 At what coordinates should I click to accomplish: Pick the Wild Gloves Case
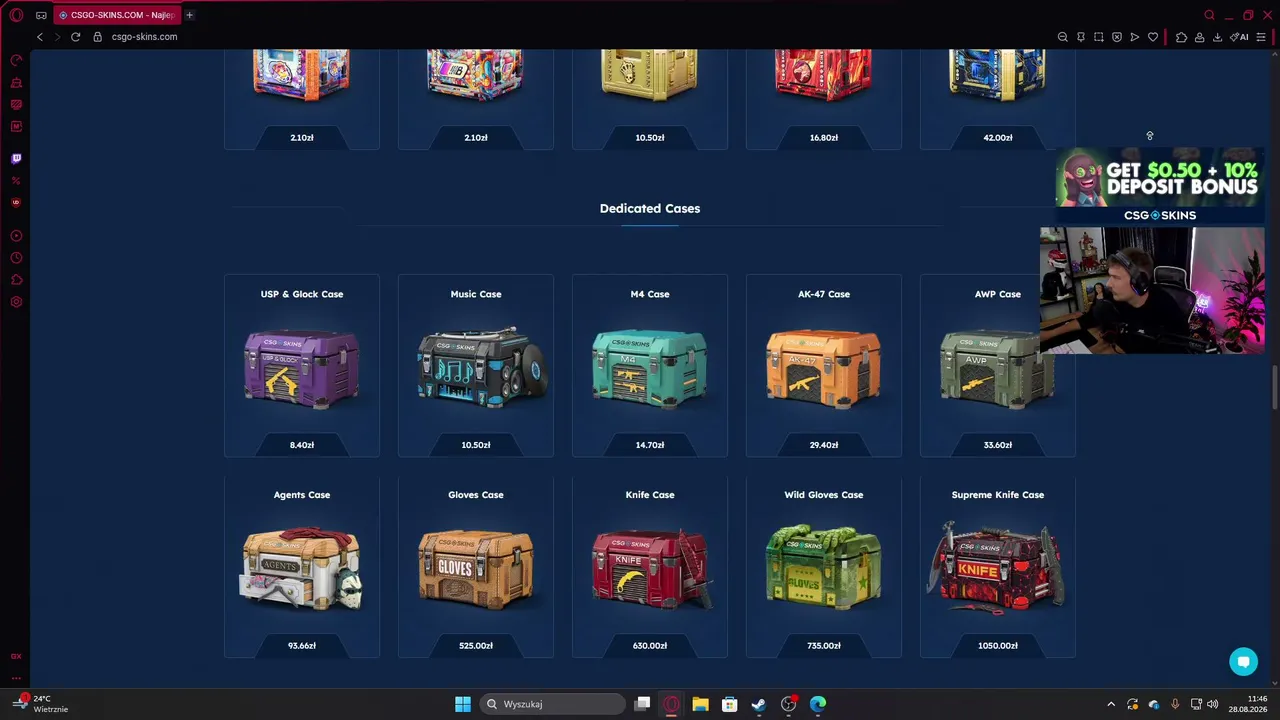tap(824, 566)
